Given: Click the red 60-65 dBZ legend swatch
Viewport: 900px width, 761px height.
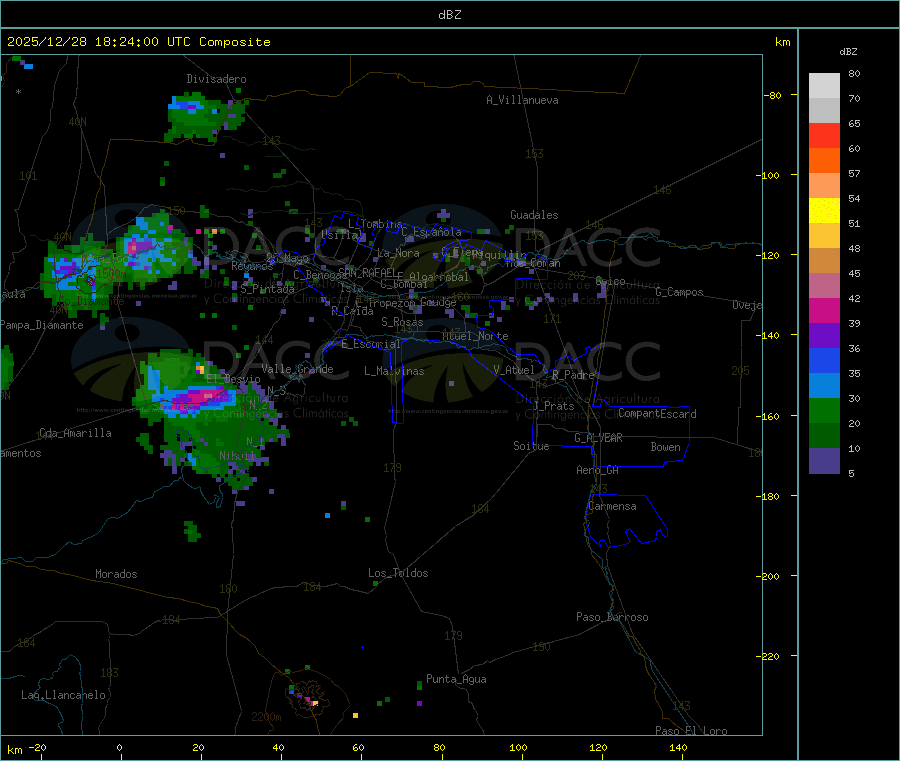Looking at the screenshot, I should (x=824, y=135).
